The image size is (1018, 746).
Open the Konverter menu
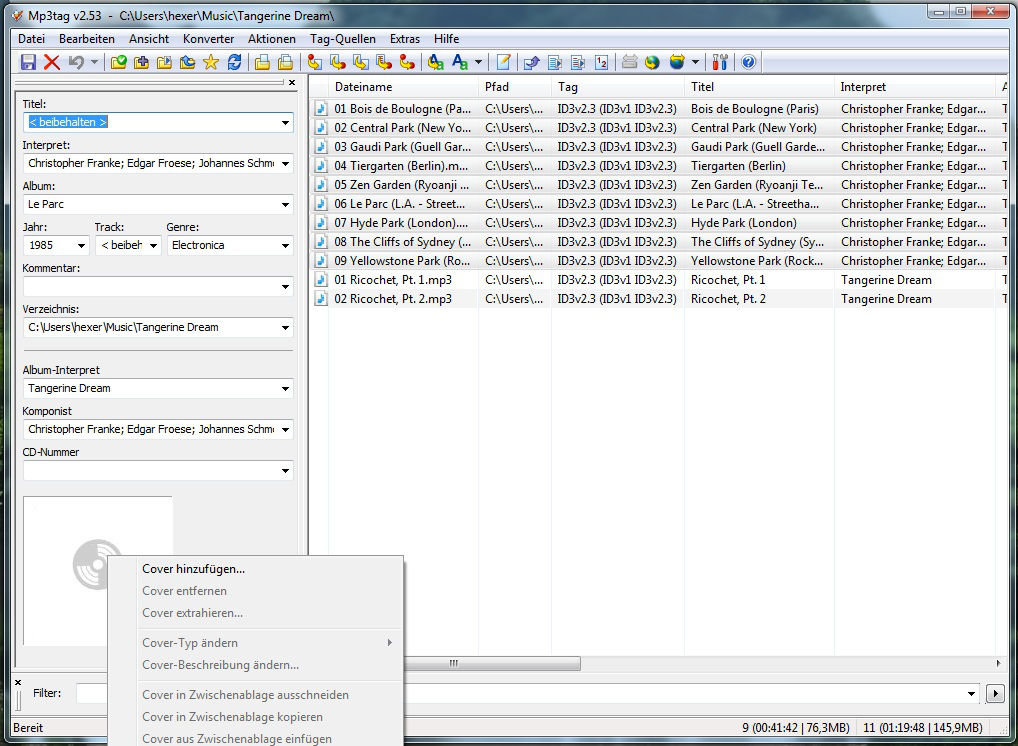208,39
